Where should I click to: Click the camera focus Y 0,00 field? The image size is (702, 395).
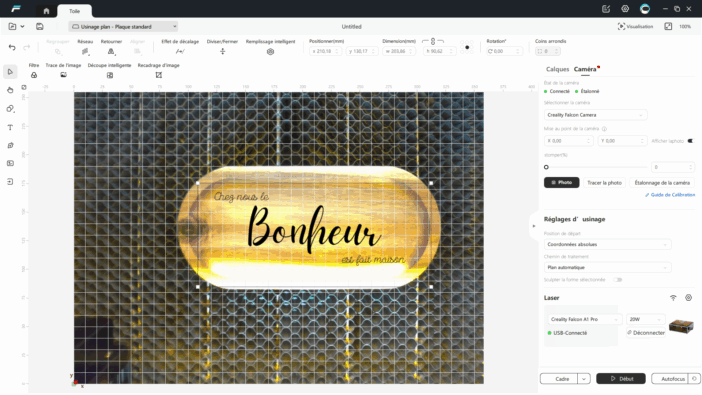(x=623, y=141)
